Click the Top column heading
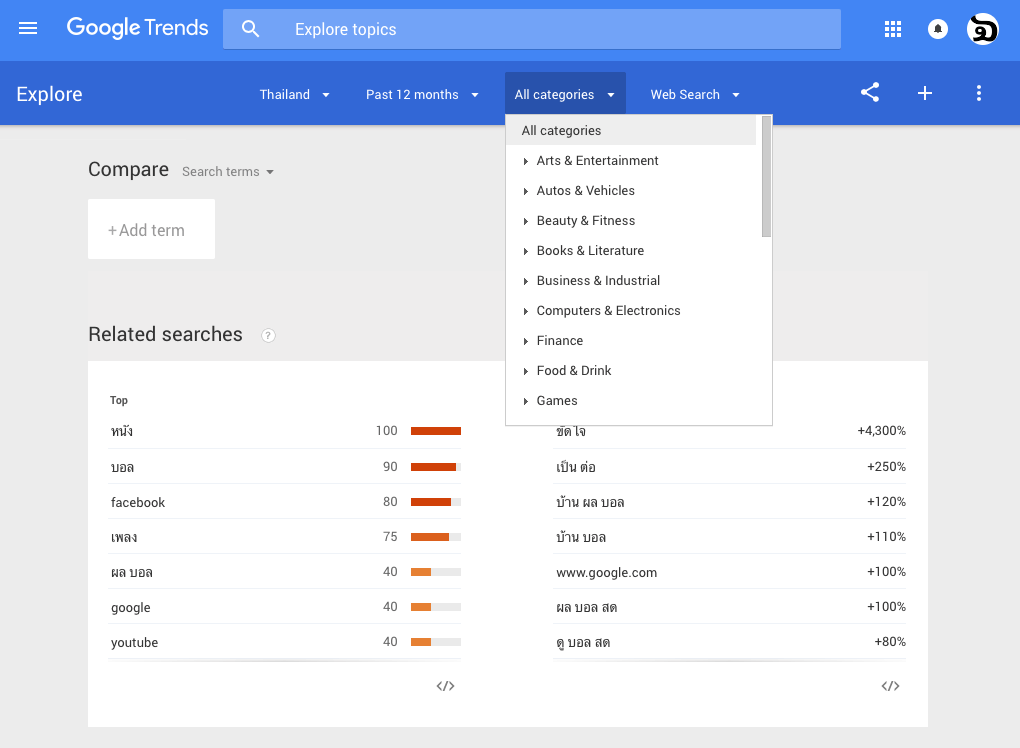Image resolution: width=1020 pixels, height=748 pixels. click(x=118, y=400)
